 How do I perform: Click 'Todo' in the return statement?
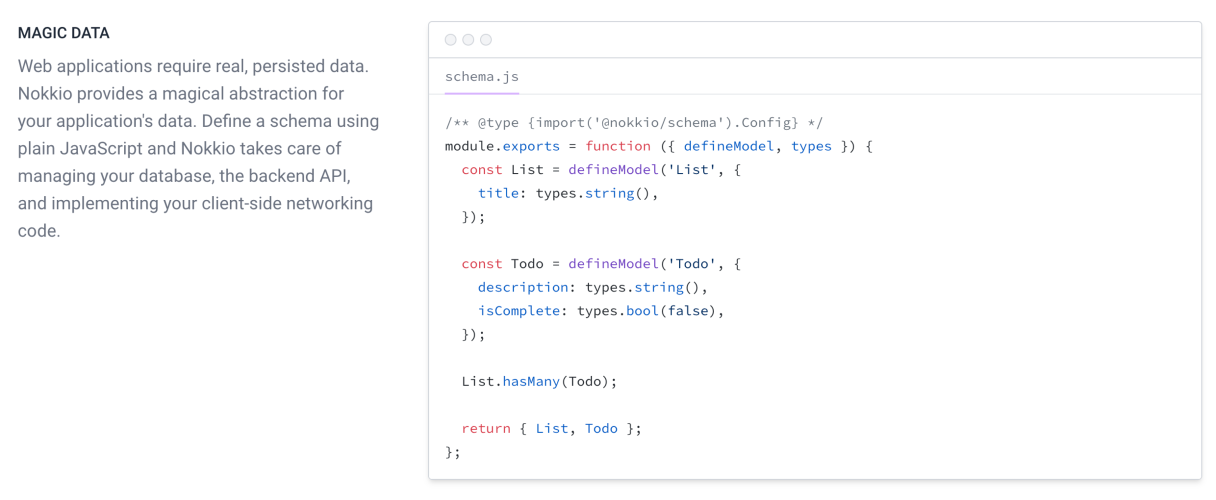pyautogui.click(x=601, y=428)
